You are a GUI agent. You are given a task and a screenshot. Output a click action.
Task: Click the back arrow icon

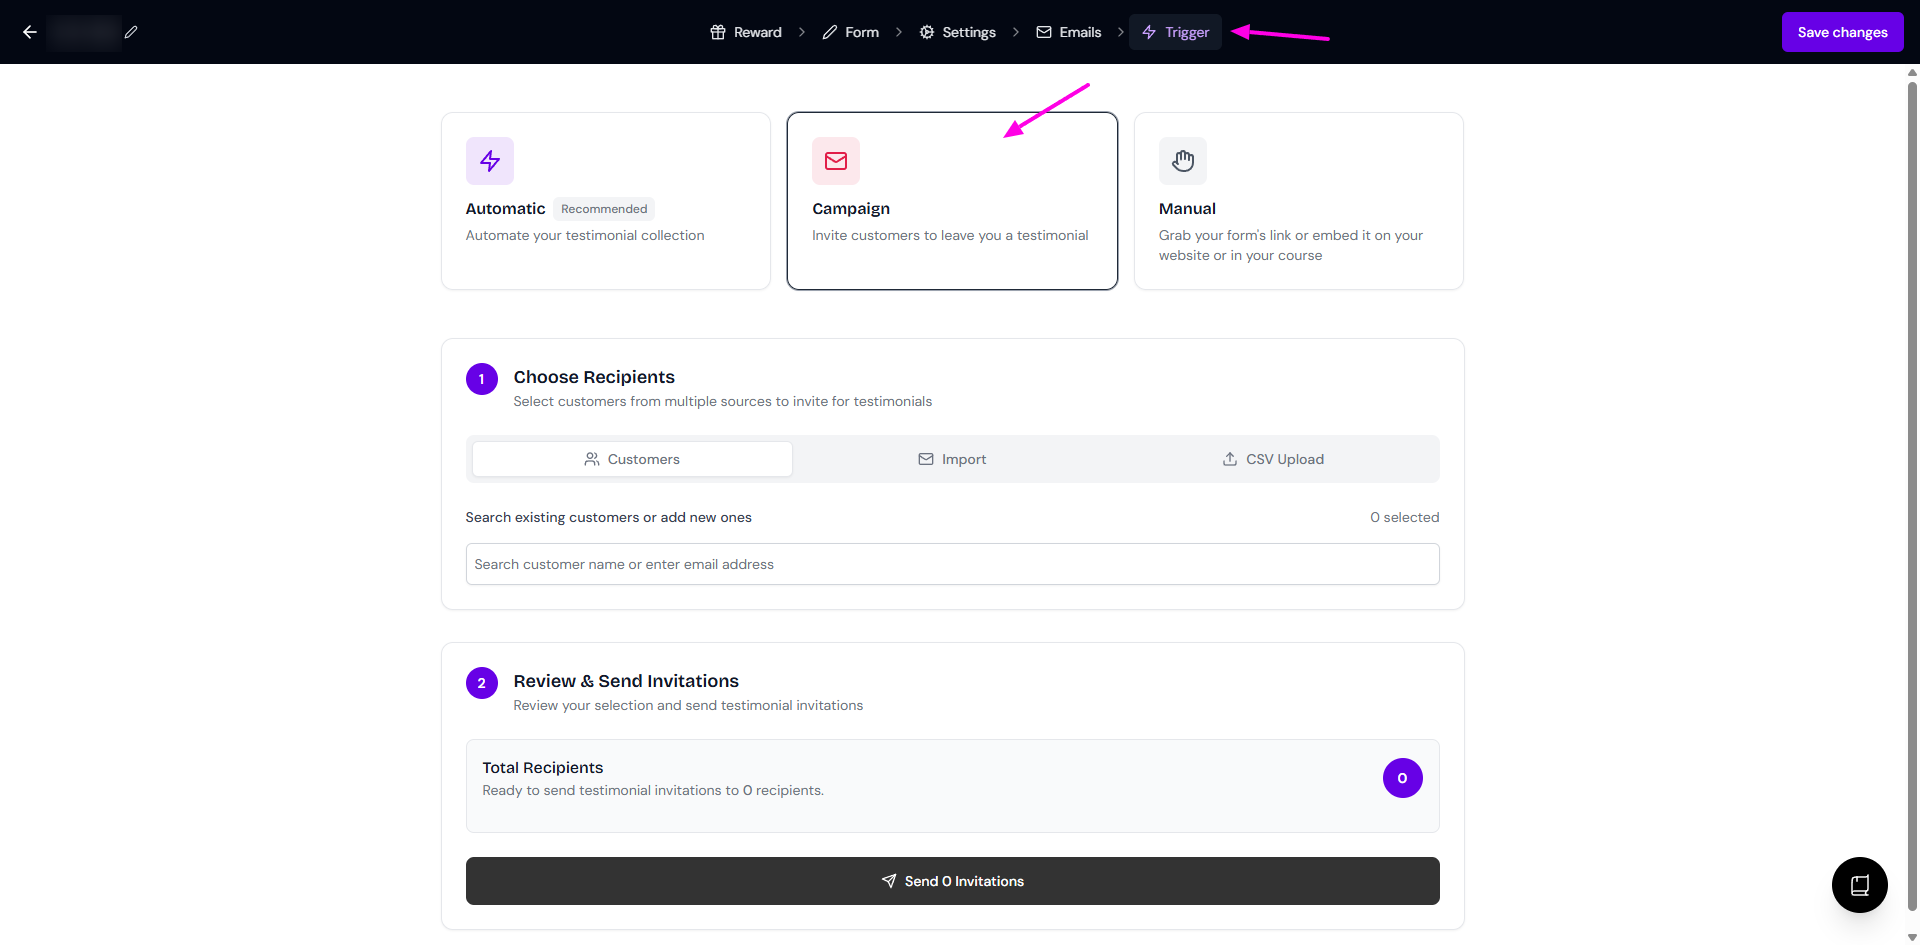point(30,32)
